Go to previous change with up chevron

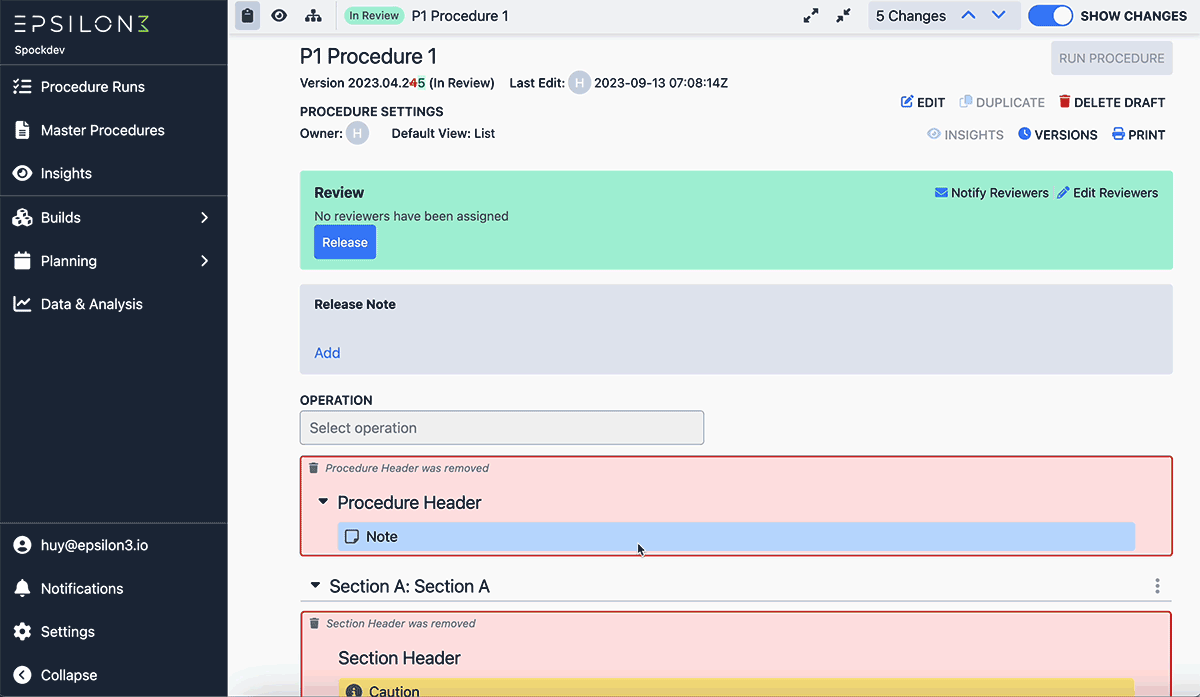[x=968, y=15]
